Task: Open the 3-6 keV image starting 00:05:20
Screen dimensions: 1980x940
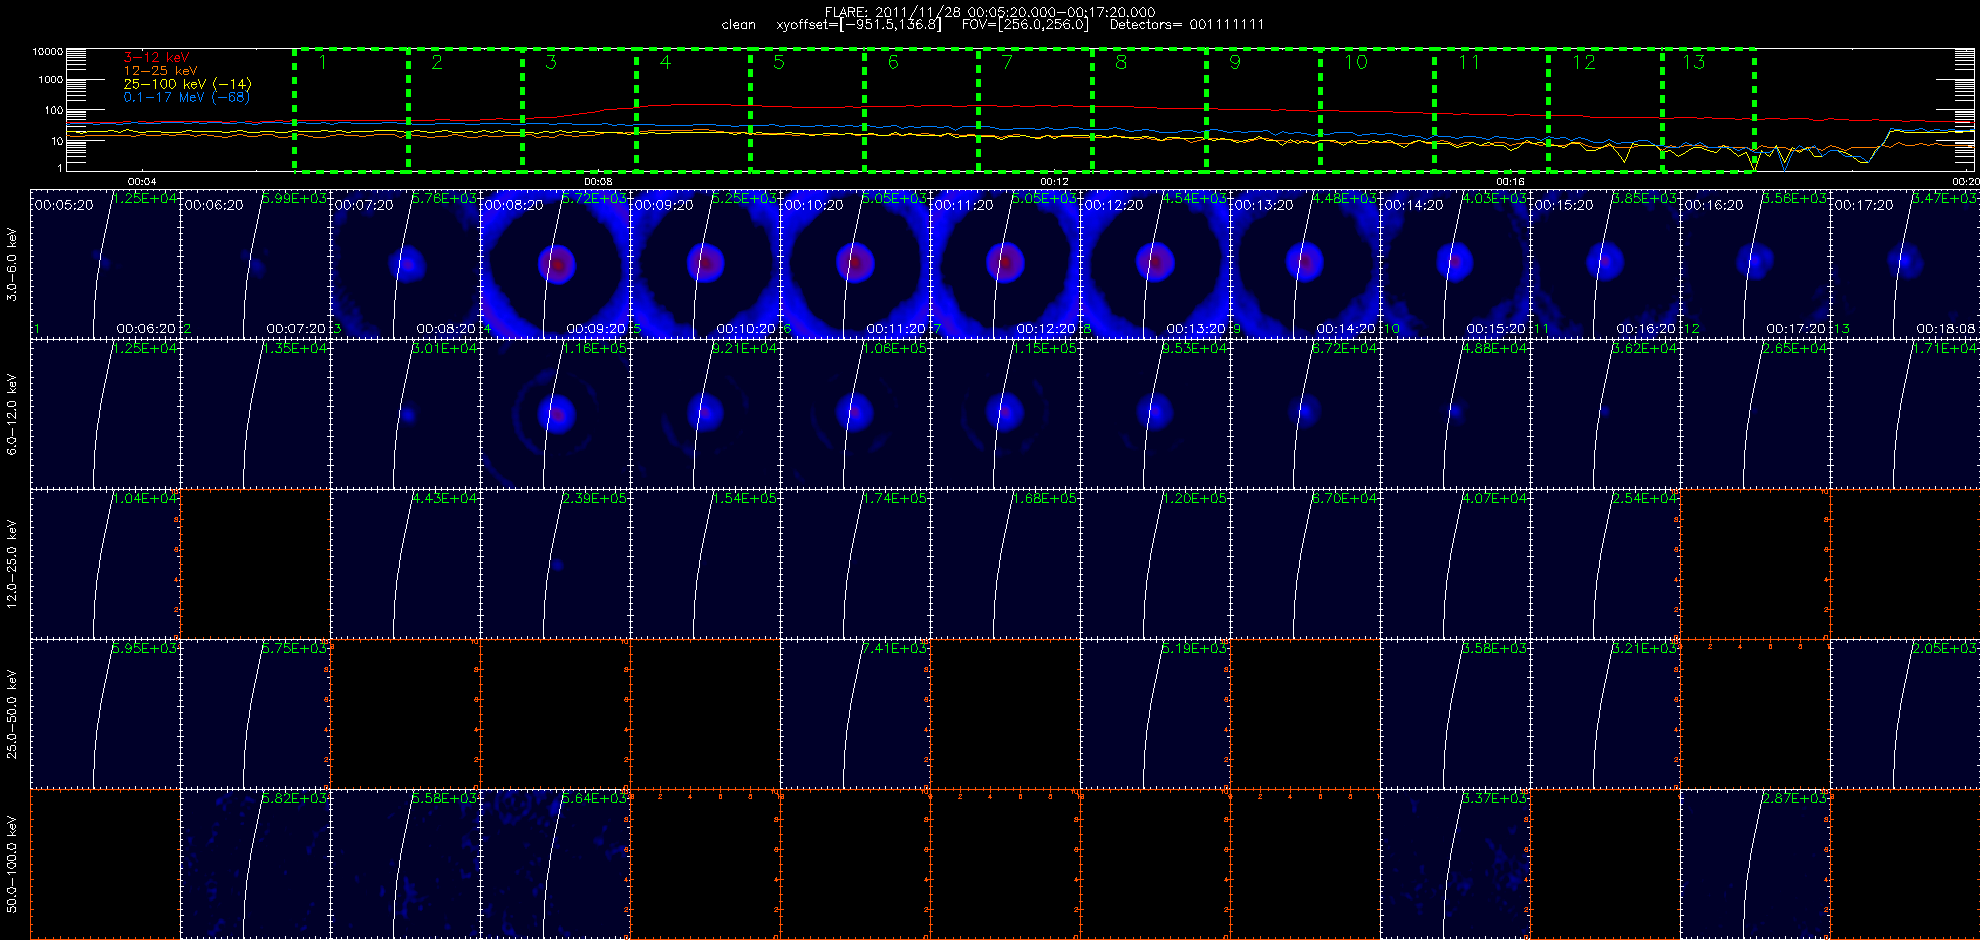Action: [x=105, y=264]
